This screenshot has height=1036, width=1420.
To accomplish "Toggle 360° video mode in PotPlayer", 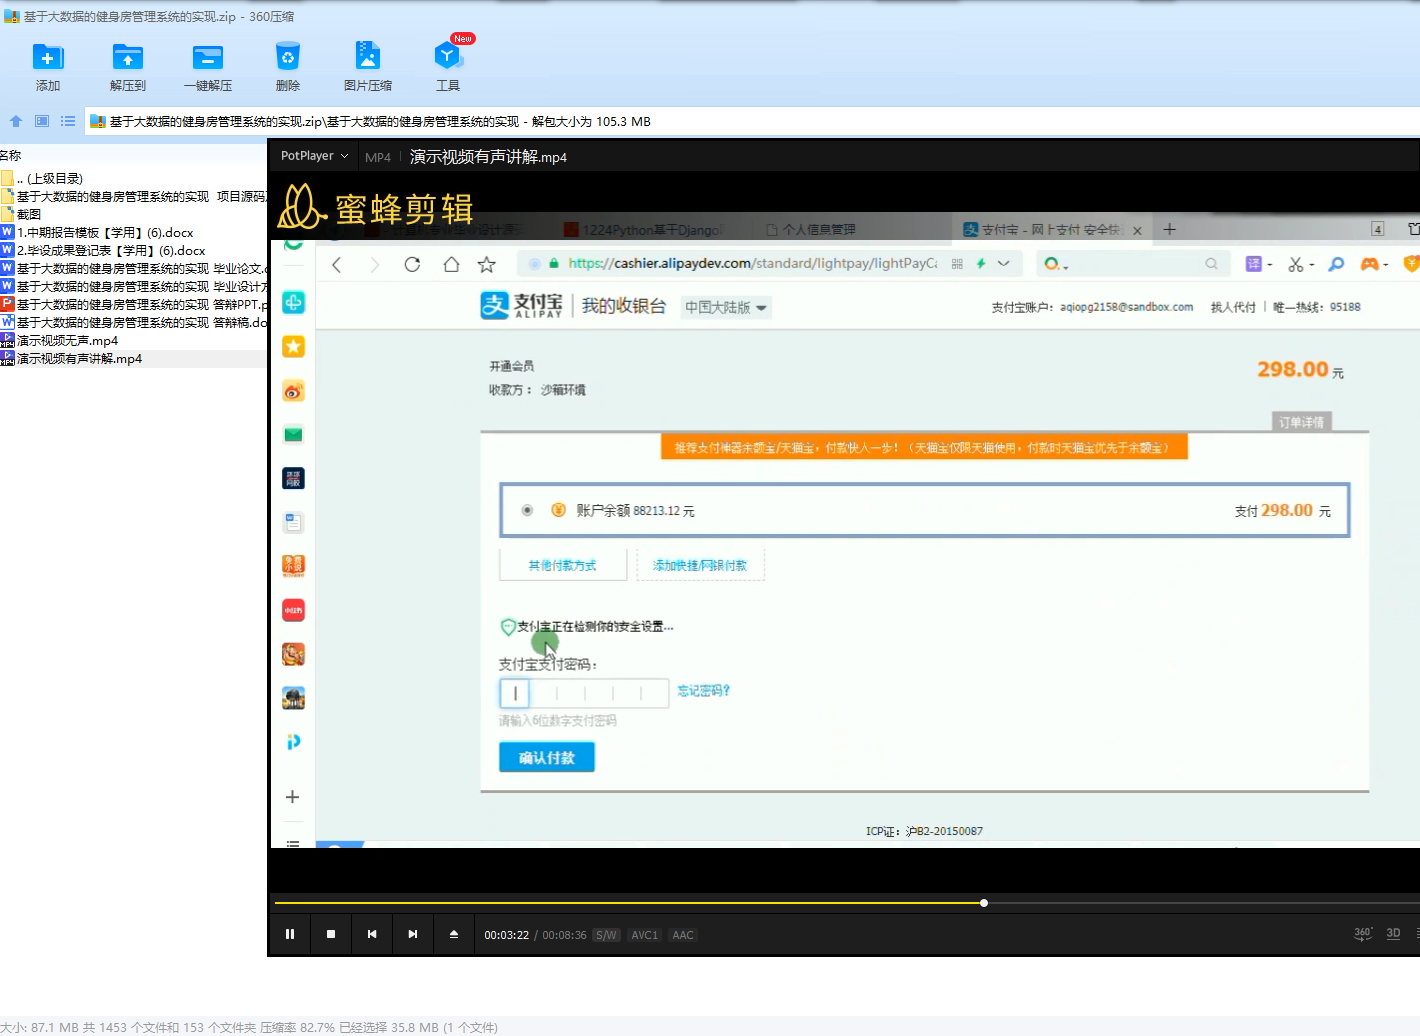I will click(x=1363, y=933).
